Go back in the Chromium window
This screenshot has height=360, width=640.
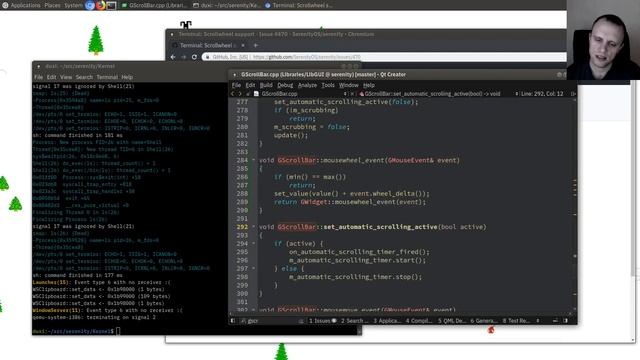point(173,57)
